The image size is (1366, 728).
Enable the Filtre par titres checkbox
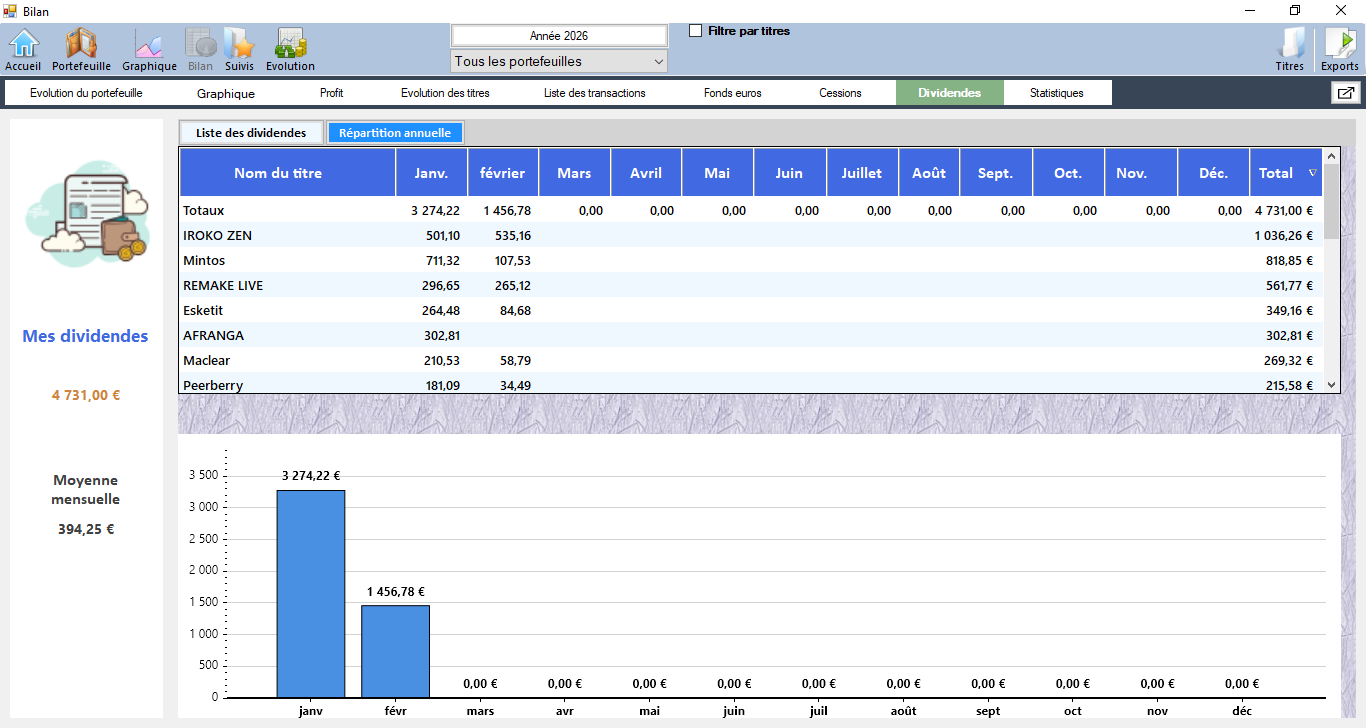(x=696, y=31)
